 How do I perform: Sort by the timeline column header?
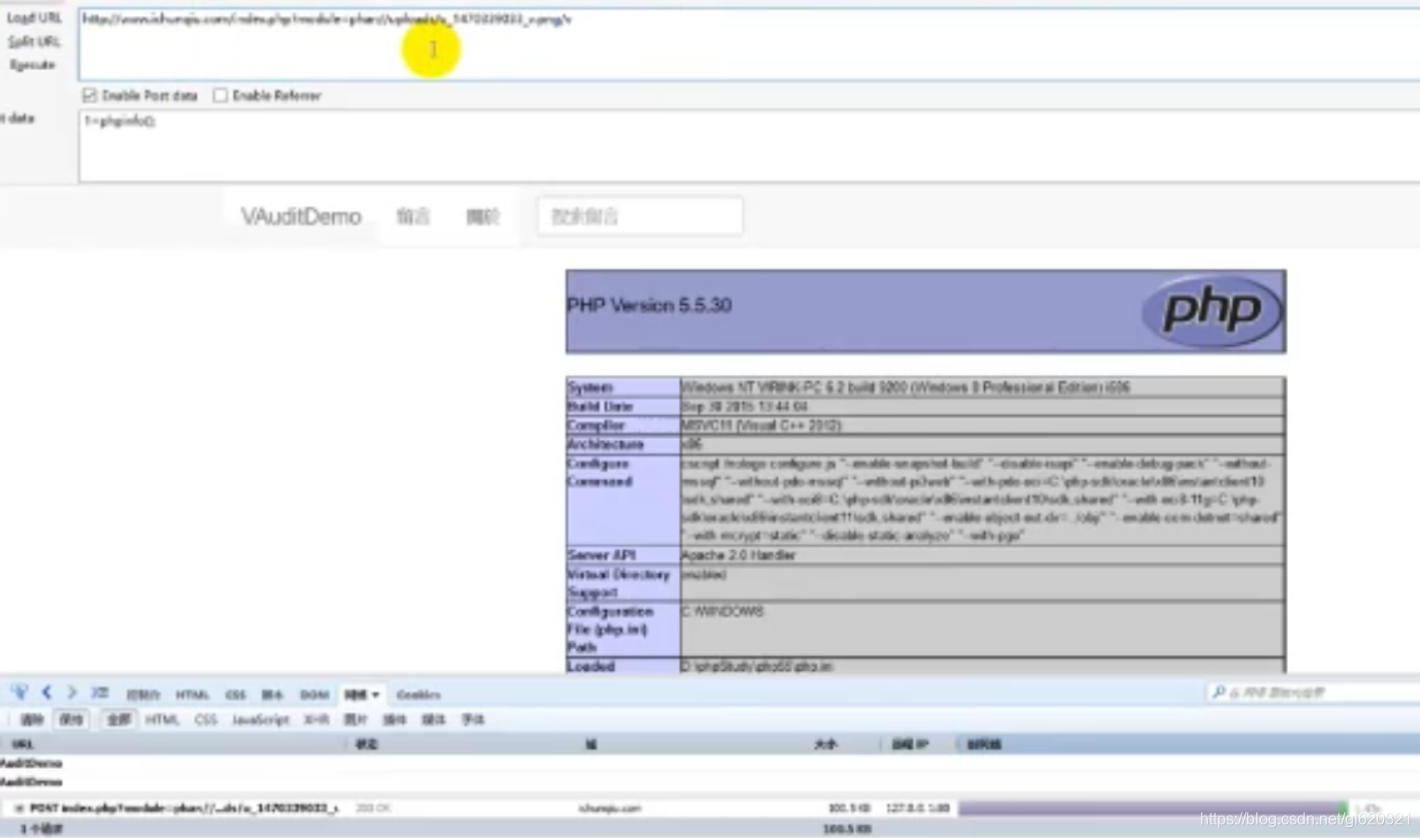pos(1188,745)
